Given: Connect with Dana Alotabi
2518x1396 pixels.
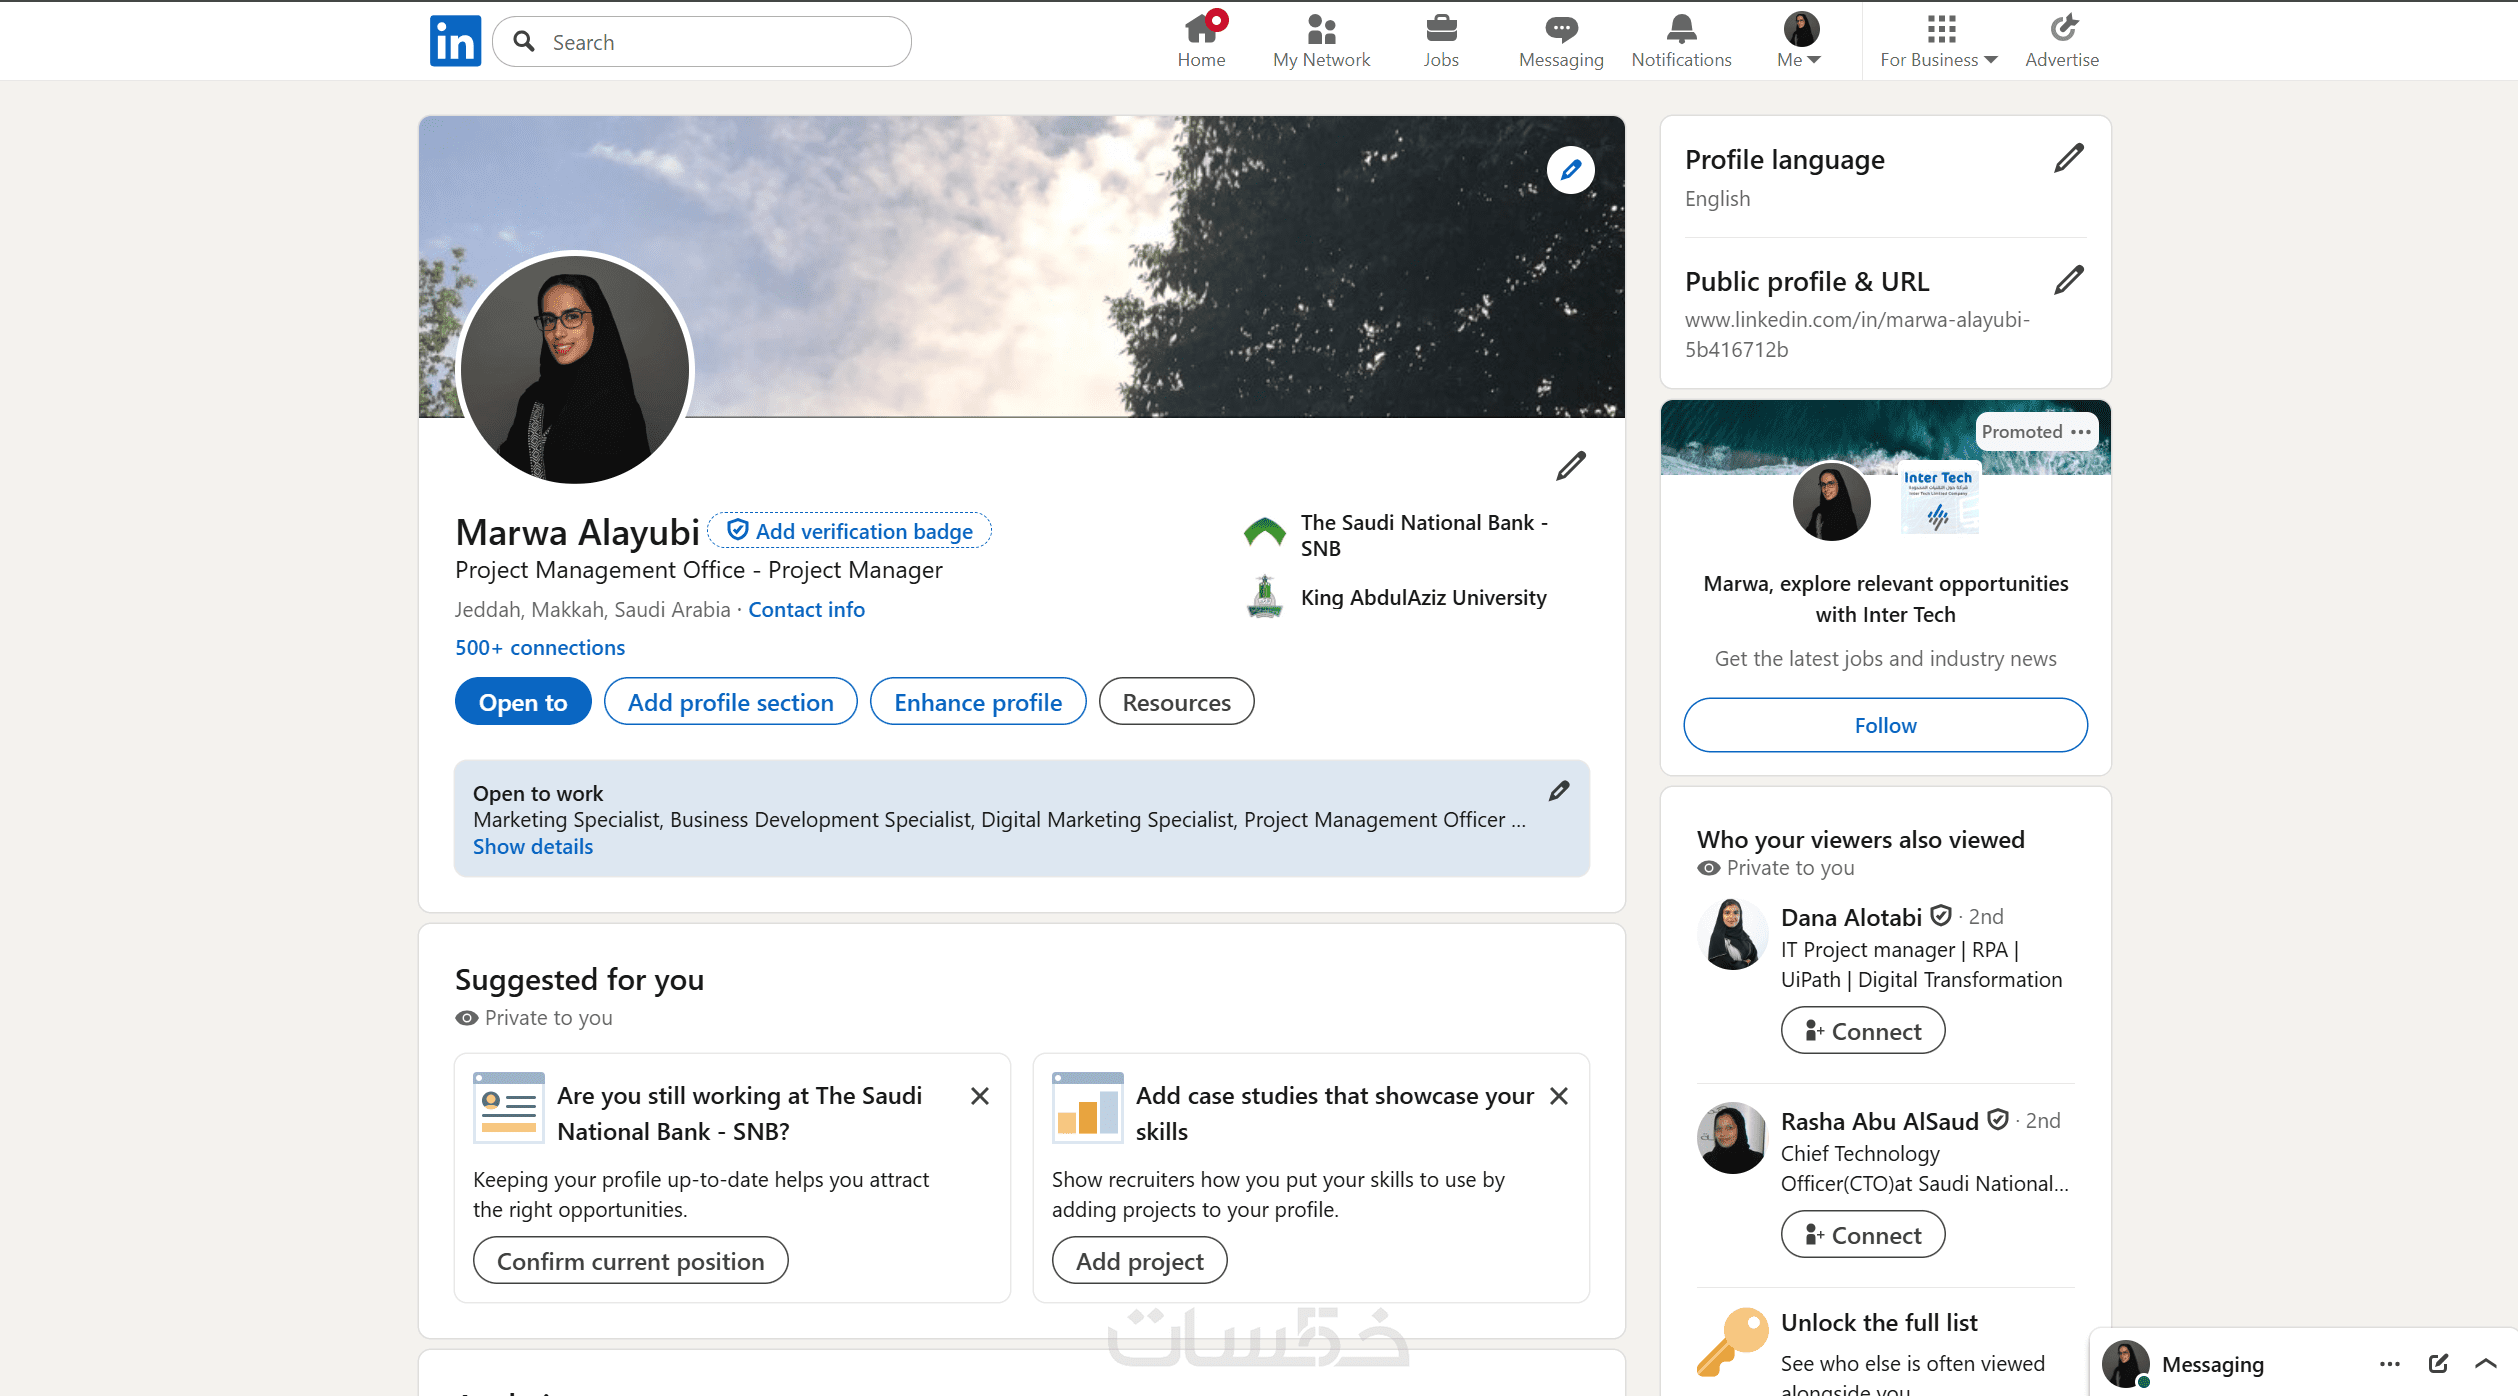Looking at the screenshot, I should pyautogui.click(x=1863, y=1031).
